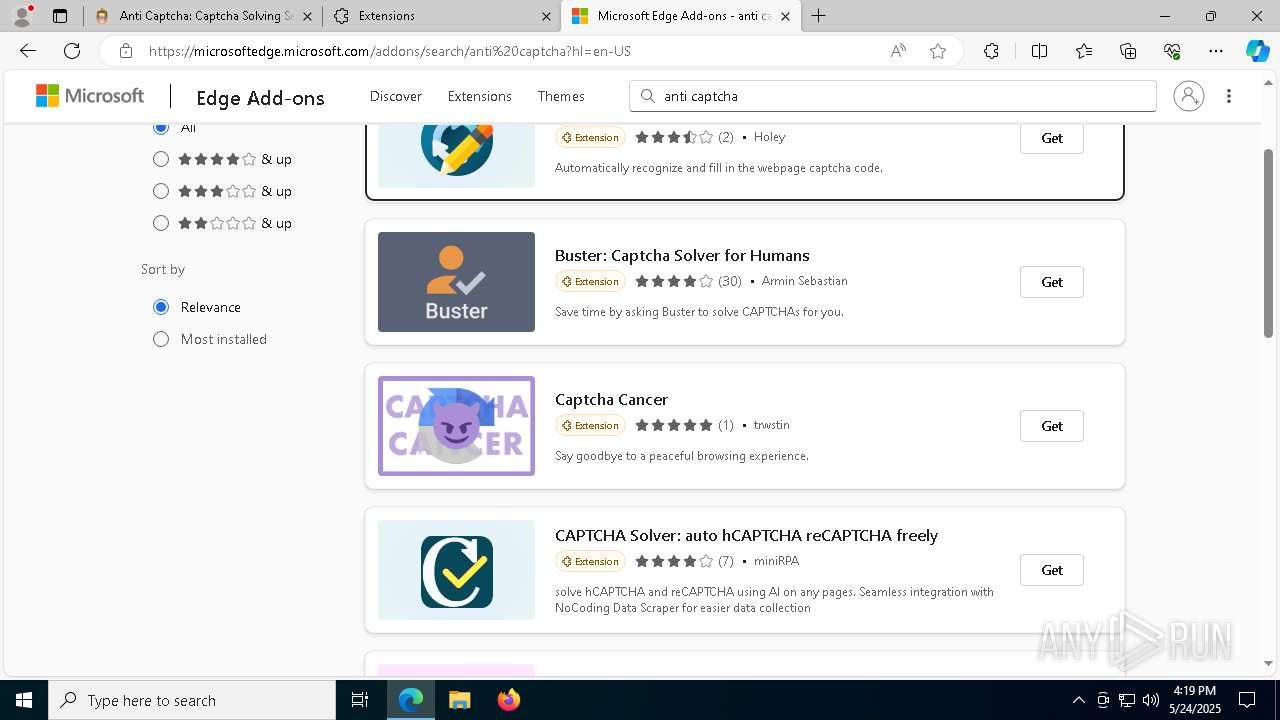Open tab actions menu icon

tap(60, 16)
